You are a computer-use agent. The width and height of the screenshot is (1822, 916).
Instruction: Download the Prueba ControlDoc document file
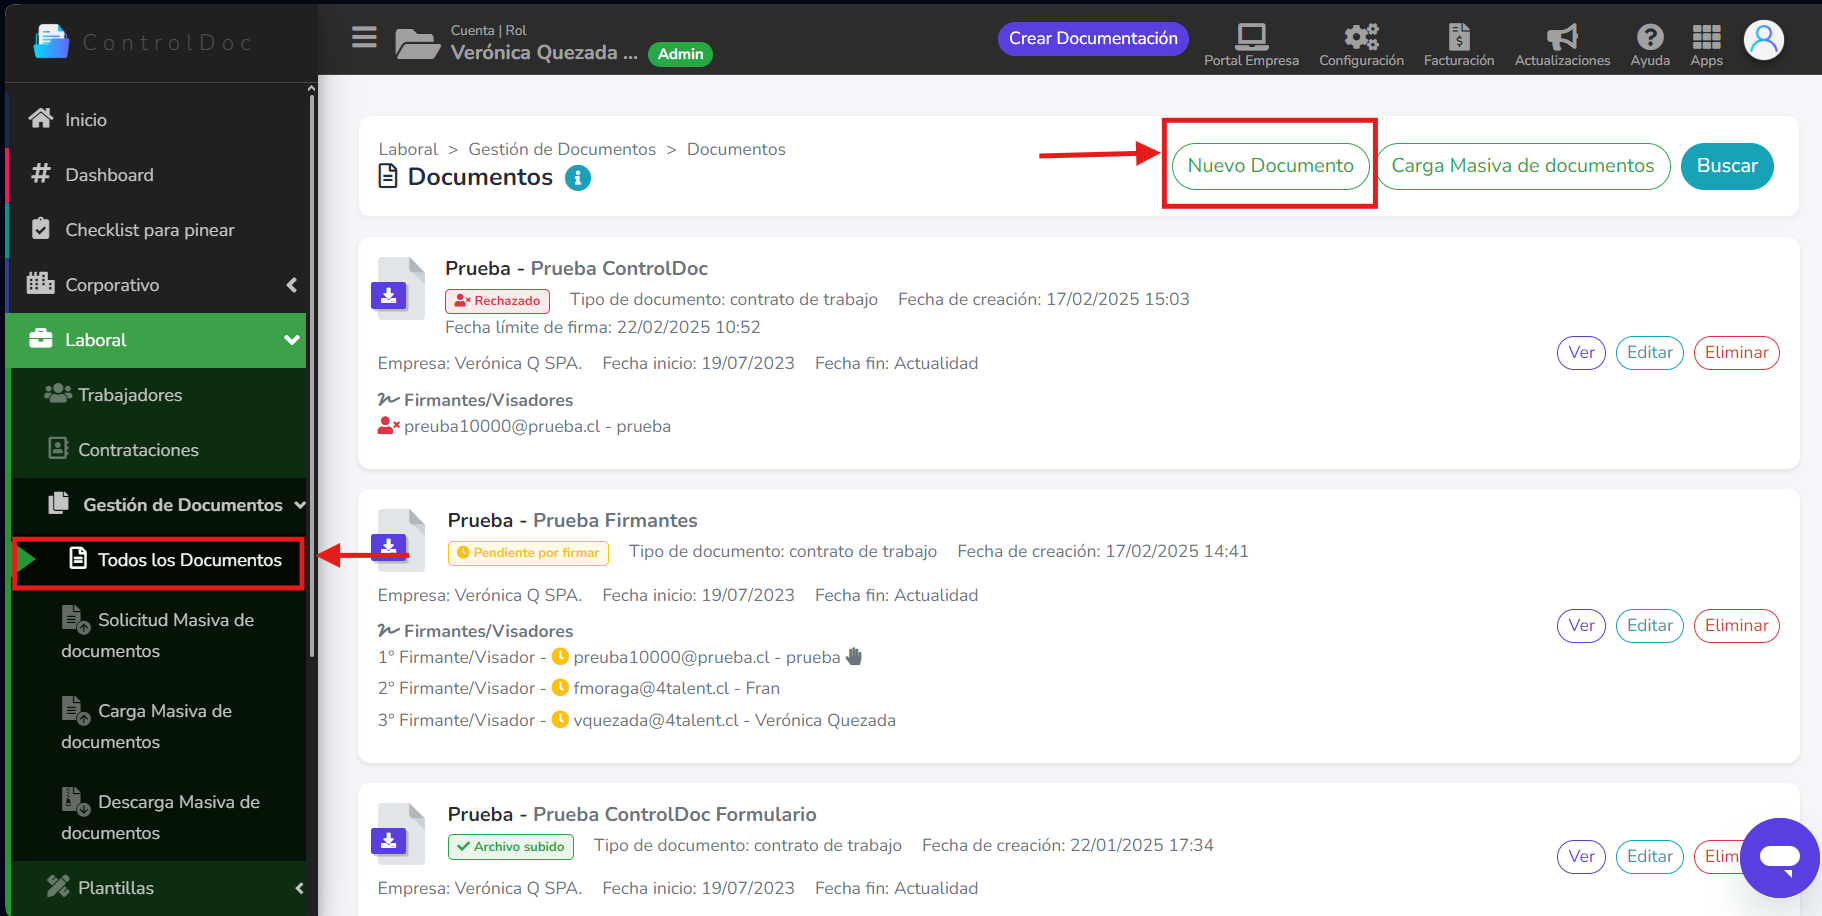[x=389, y=296]
